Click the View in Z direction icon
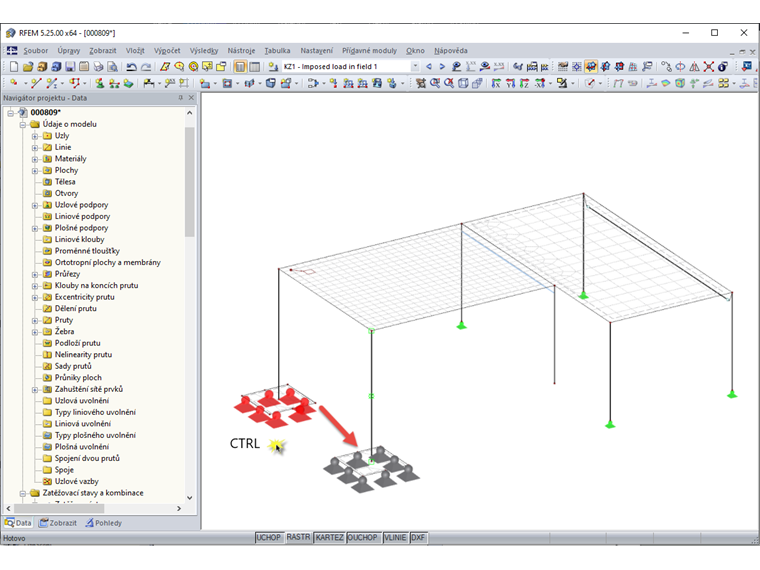Image resolution: width=760 pixels, height=570 pixels. click(x=524, y=83)
